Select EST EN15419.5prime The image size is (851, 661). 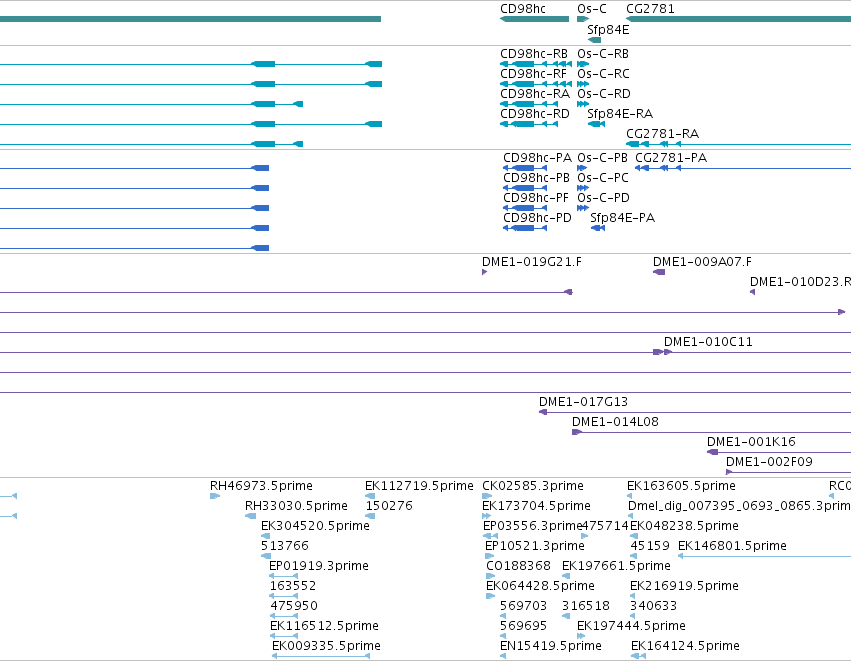point(551,647)
